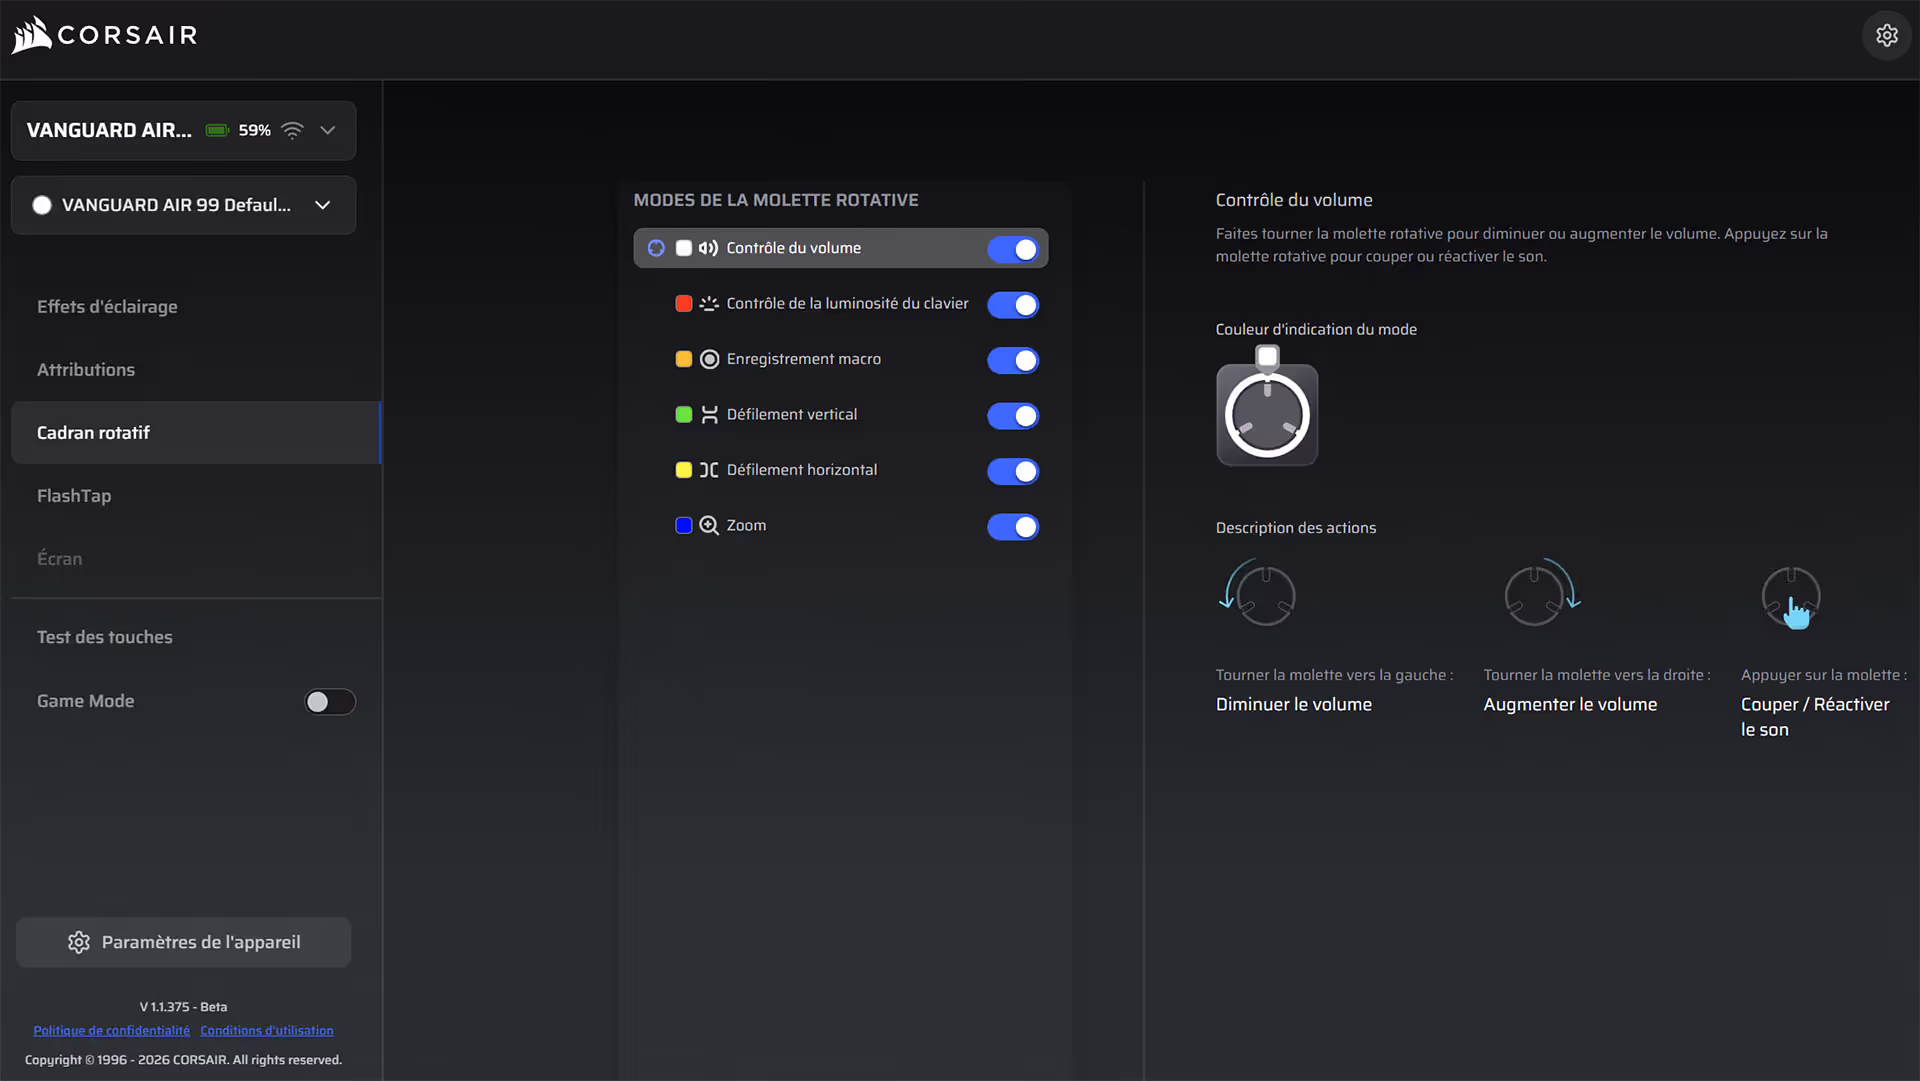
Task: Click the rotate-left dial illustration
Action: click(1258, 593)
